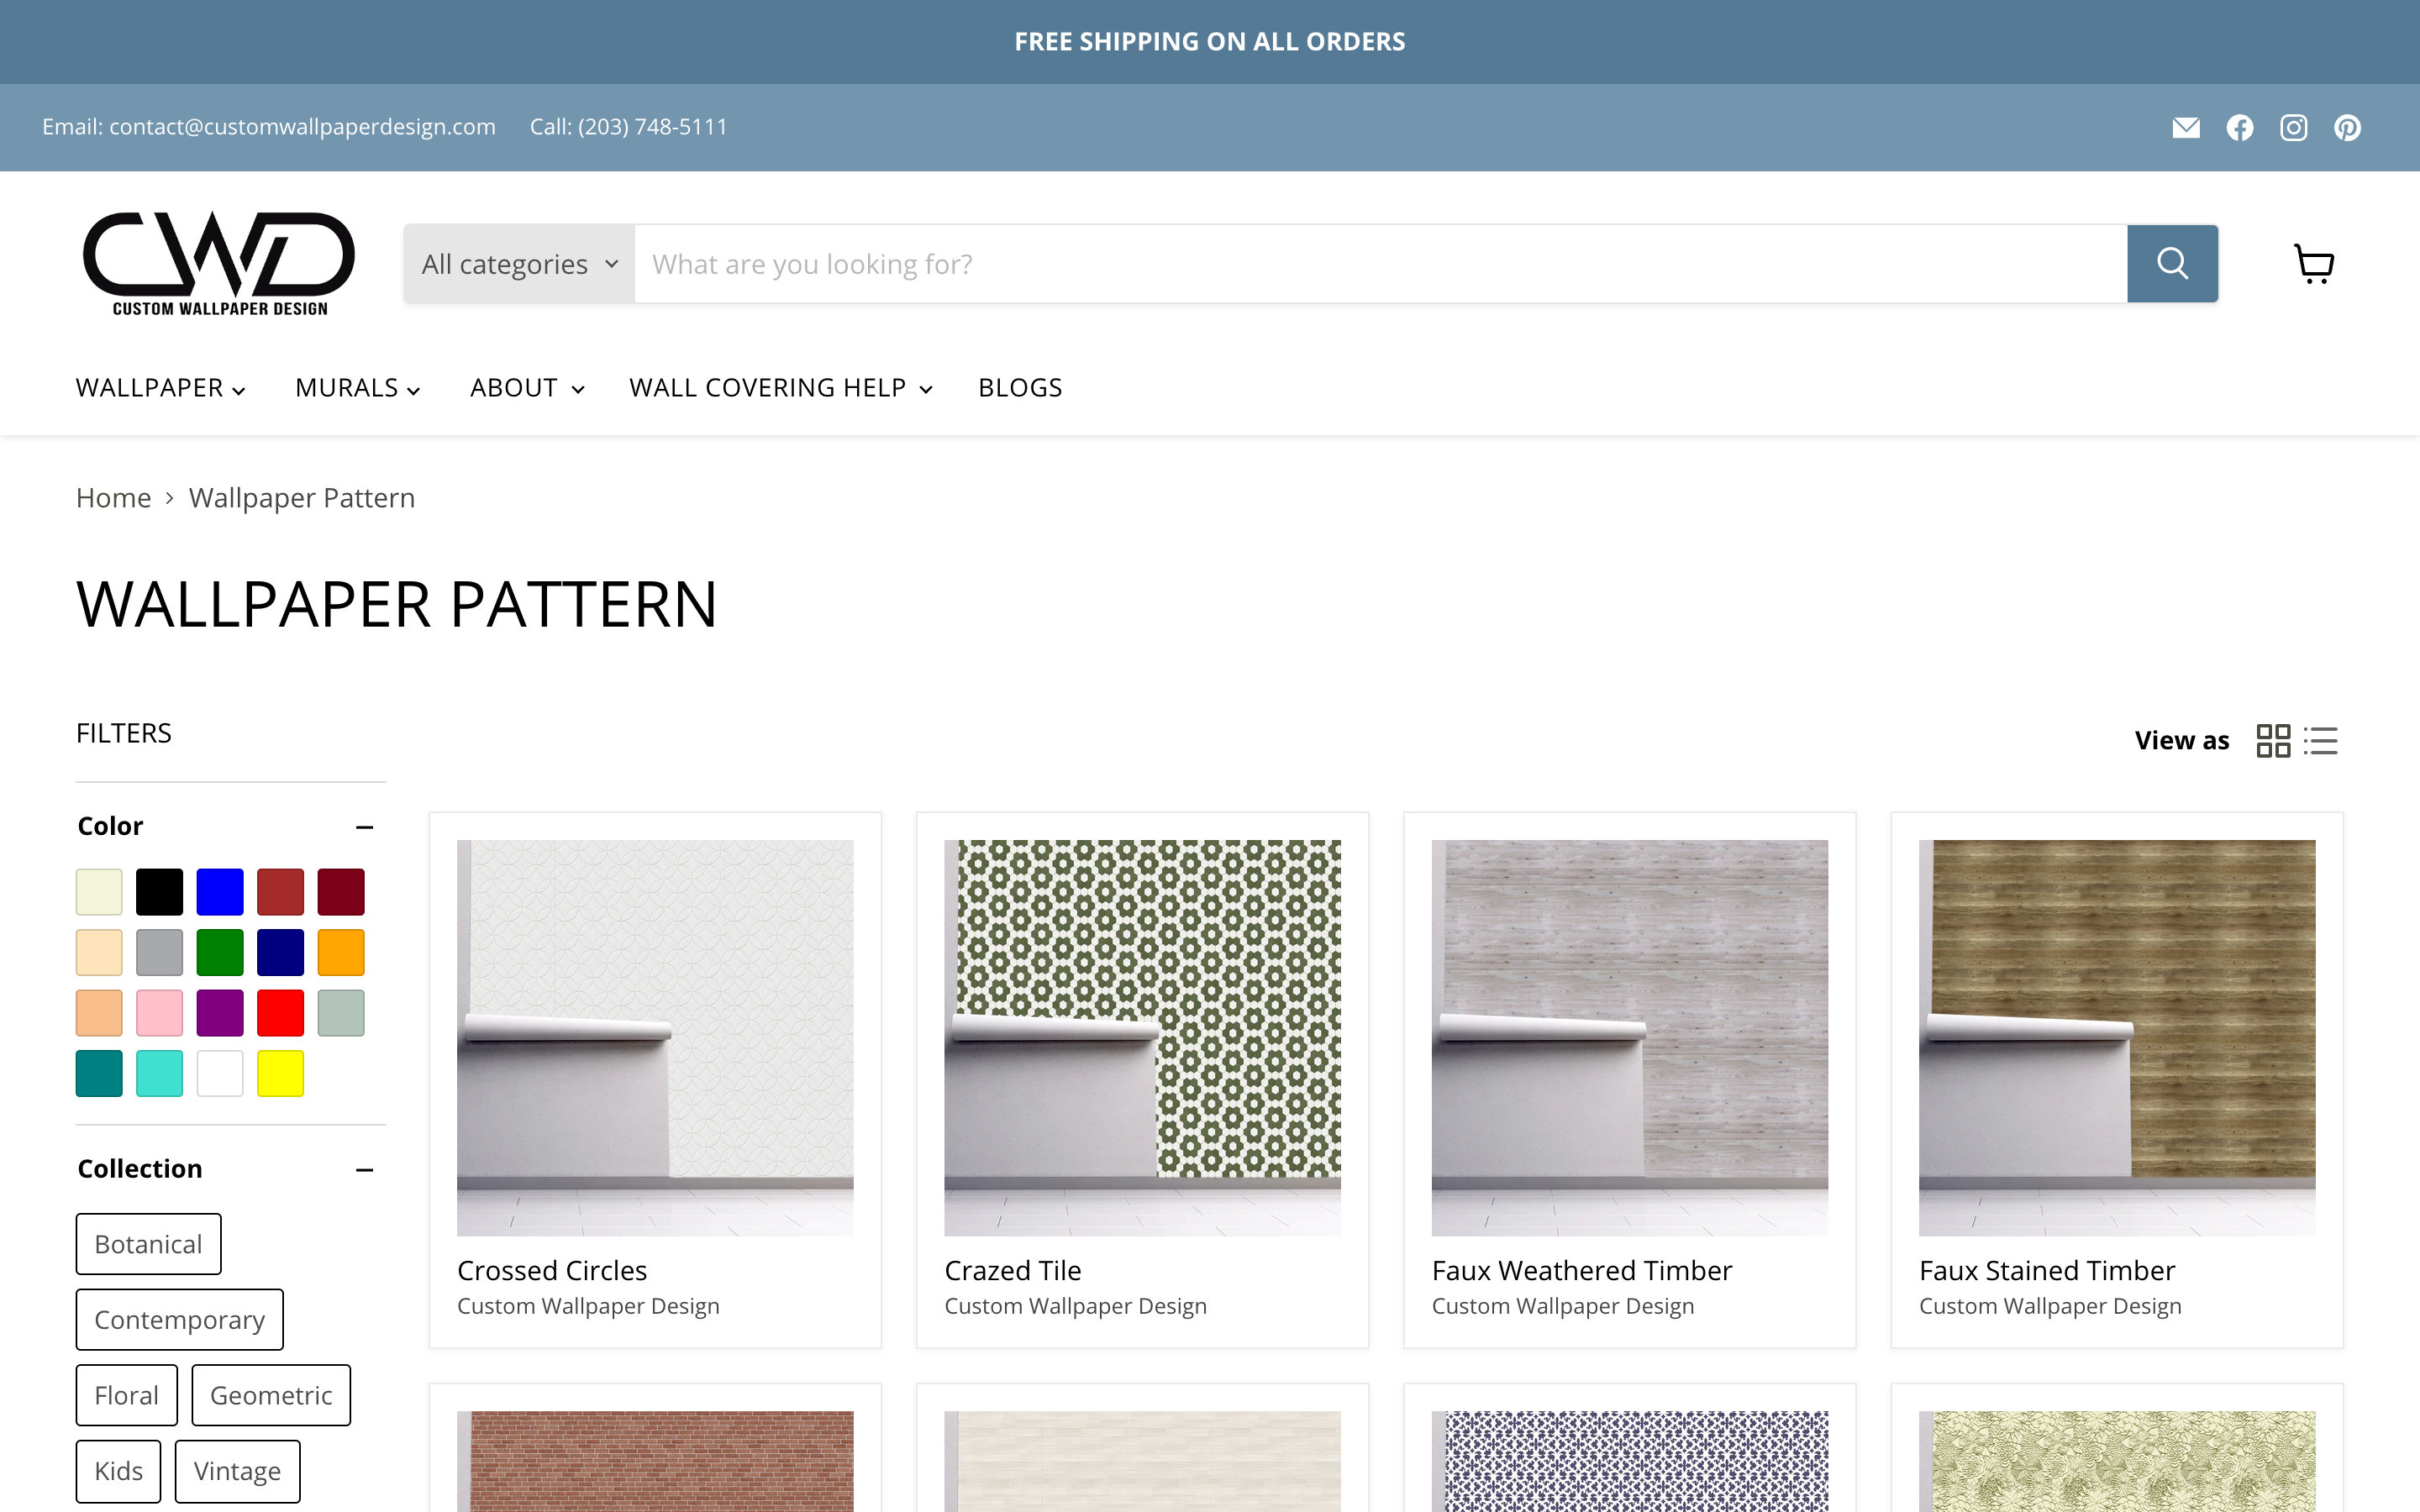The height and width of the screenshot is (1512, 2420).
Task: Filter by the yellow color swatch
Action: [280, 1073]
